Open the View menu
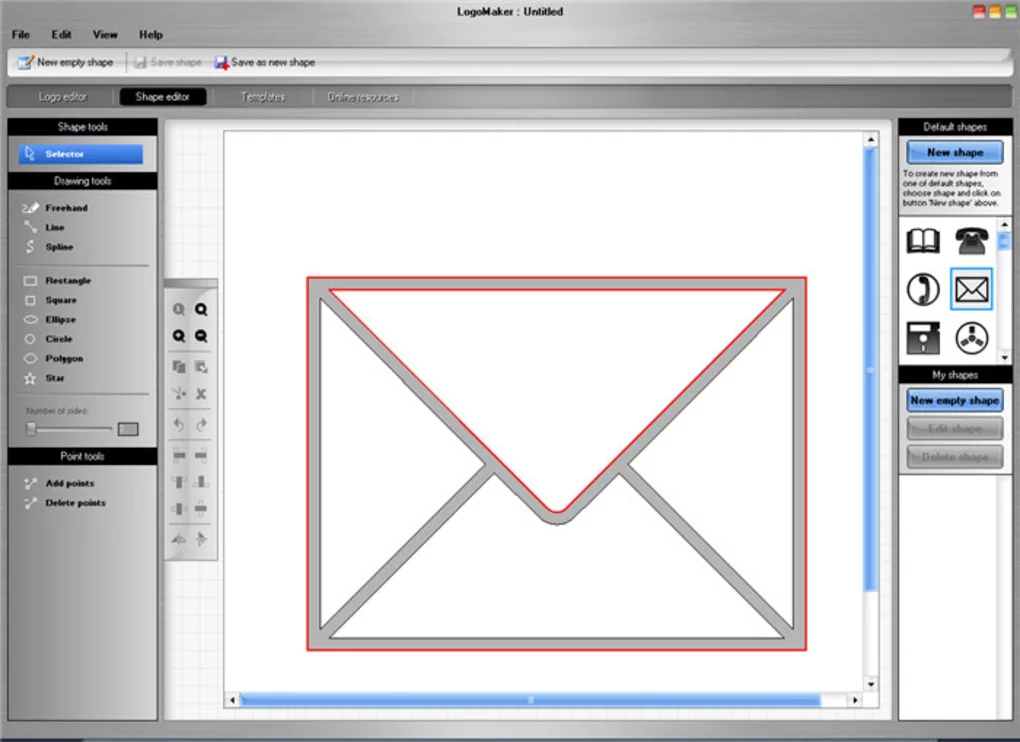1020x742 pixels. coord(105,34)
